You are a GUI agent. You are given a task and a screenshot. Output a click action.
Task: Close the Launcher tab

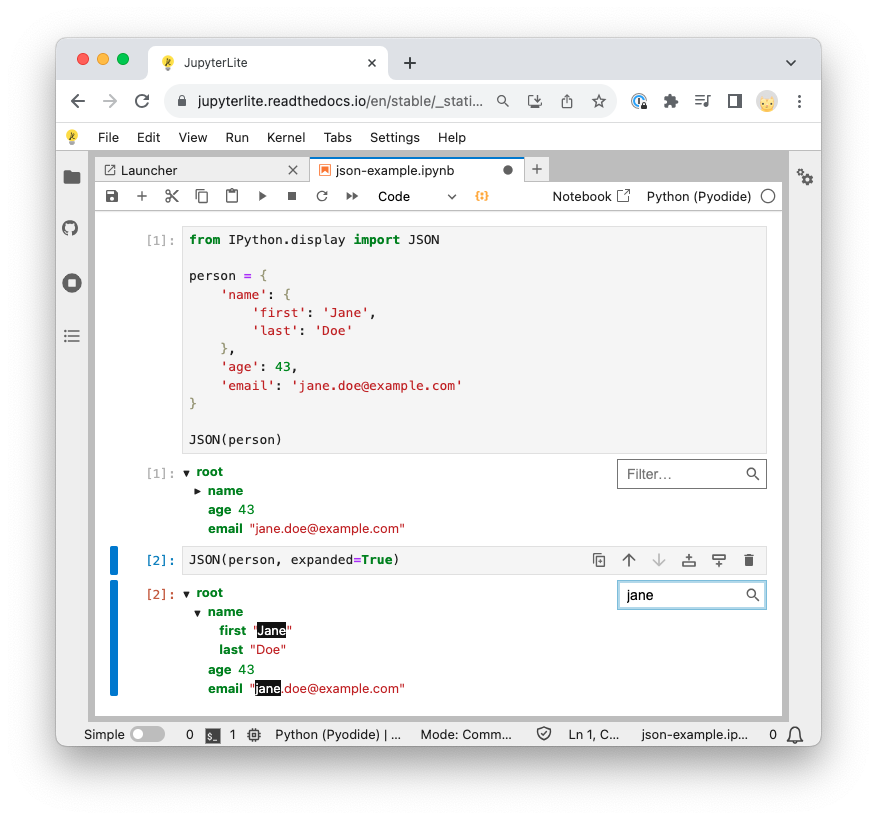pyautogui.click(x=293, y=170)
